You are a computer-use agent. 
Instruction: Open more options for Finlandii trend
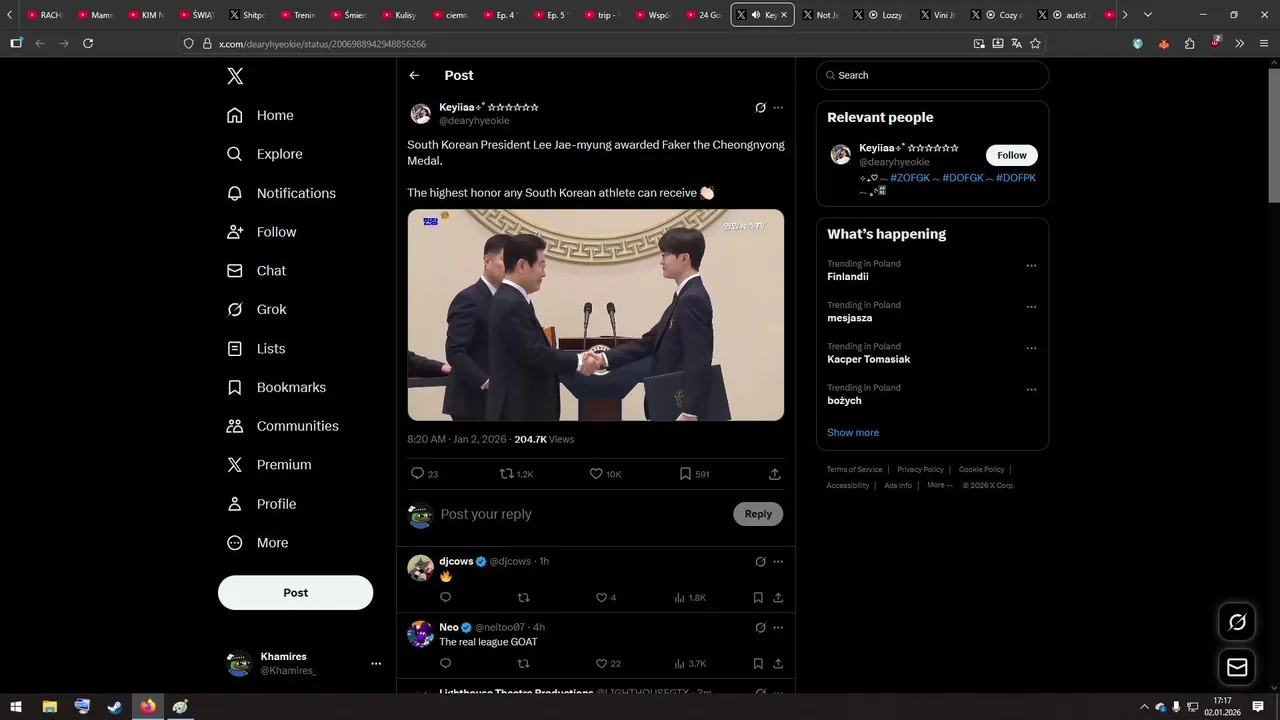pos(1031,266)
